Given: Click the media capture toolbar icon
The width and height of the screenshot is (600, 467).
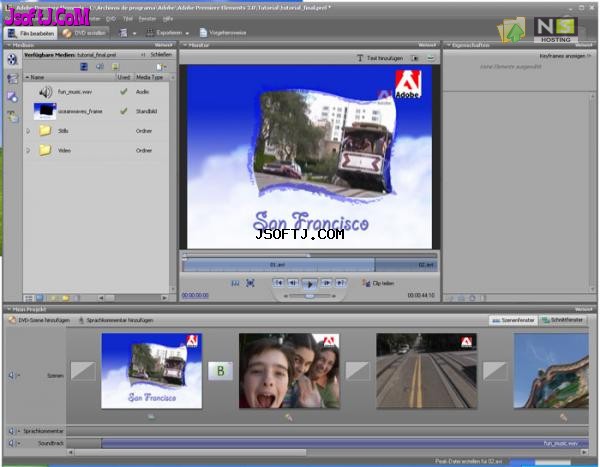Looking at the screenshot, I should click(123, 33).
